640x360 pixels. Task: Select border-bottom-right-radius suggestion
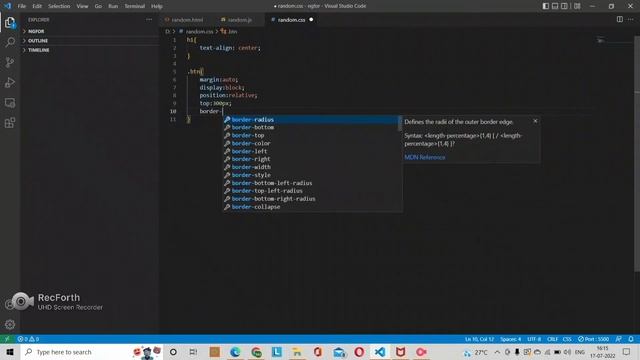311,199
